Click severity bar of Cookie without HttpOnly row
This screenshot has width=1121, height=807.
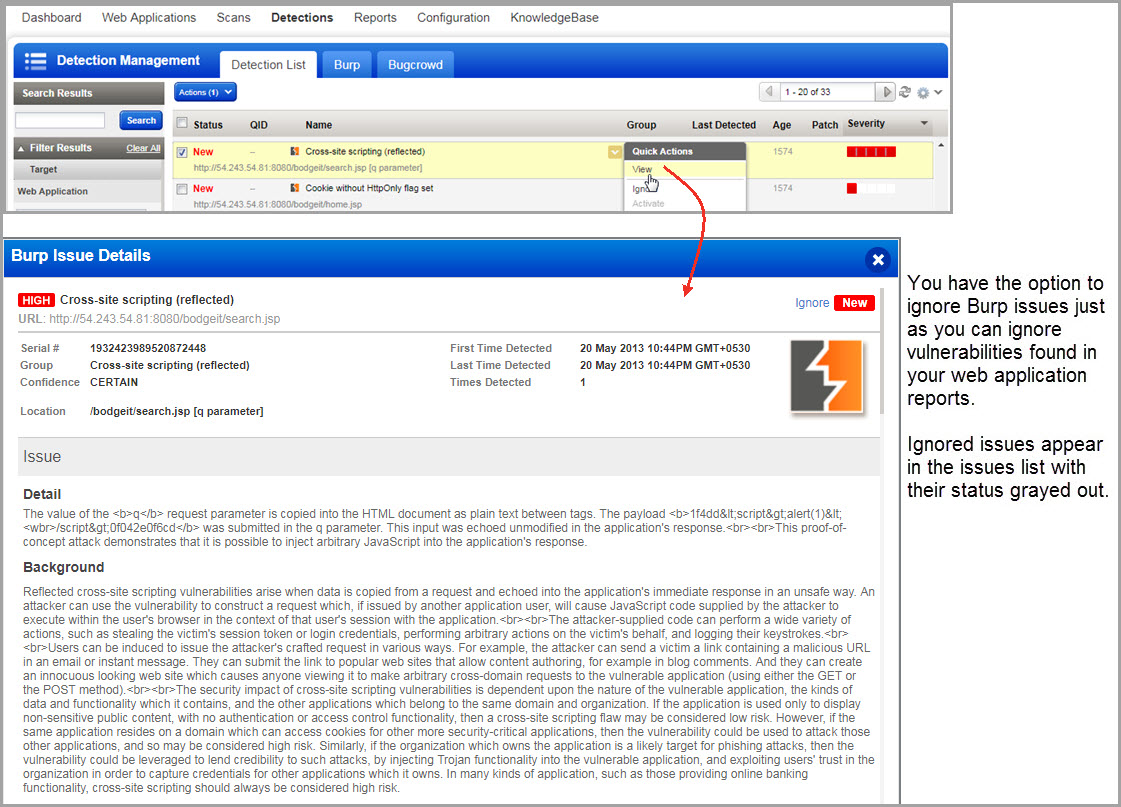[x=871, y=189]
